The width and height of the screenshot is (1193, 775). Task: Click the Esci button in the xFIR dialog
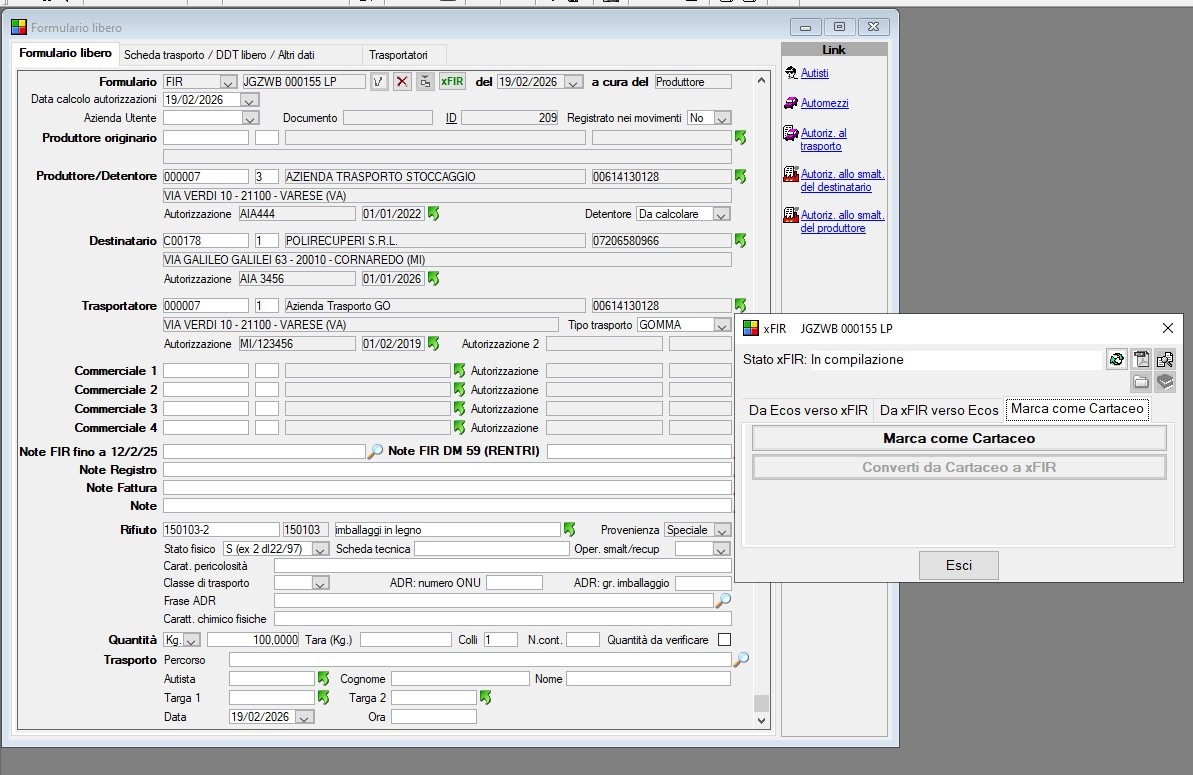(x=958, y=566)
